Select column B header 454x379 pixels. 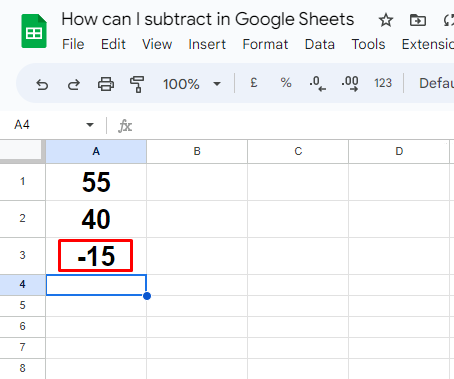[x=197, y=152]
